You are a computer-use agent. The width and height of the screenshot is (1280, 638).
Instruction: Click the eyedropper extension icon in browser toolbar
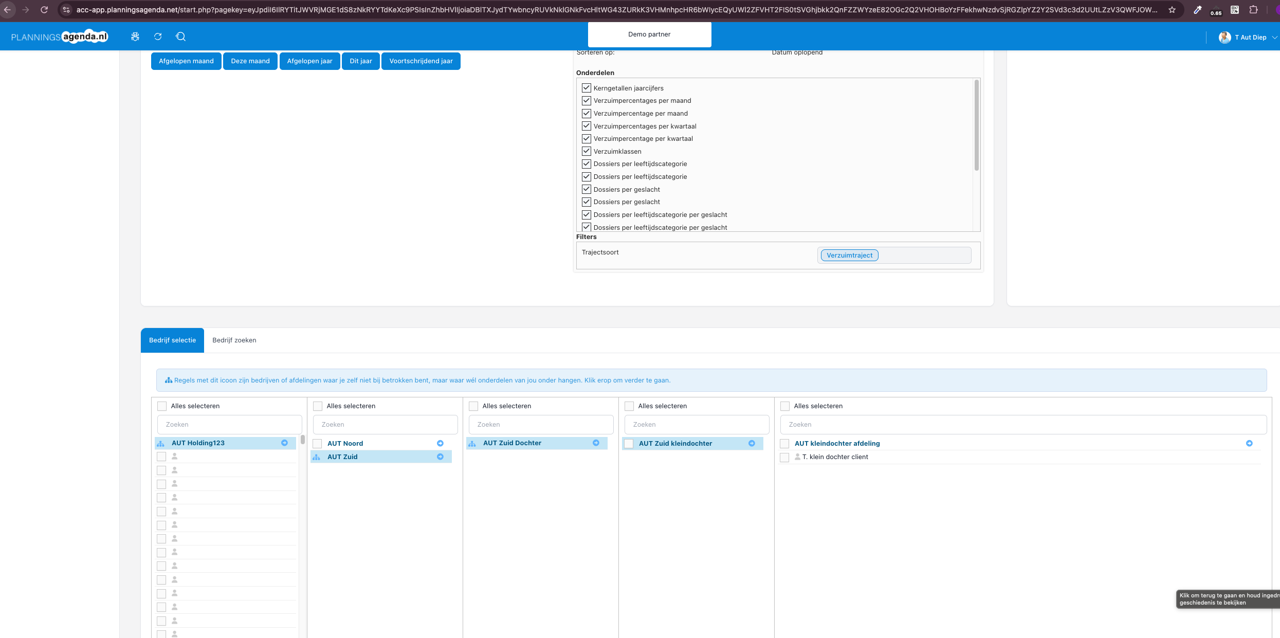click(x=1197, y=10)
